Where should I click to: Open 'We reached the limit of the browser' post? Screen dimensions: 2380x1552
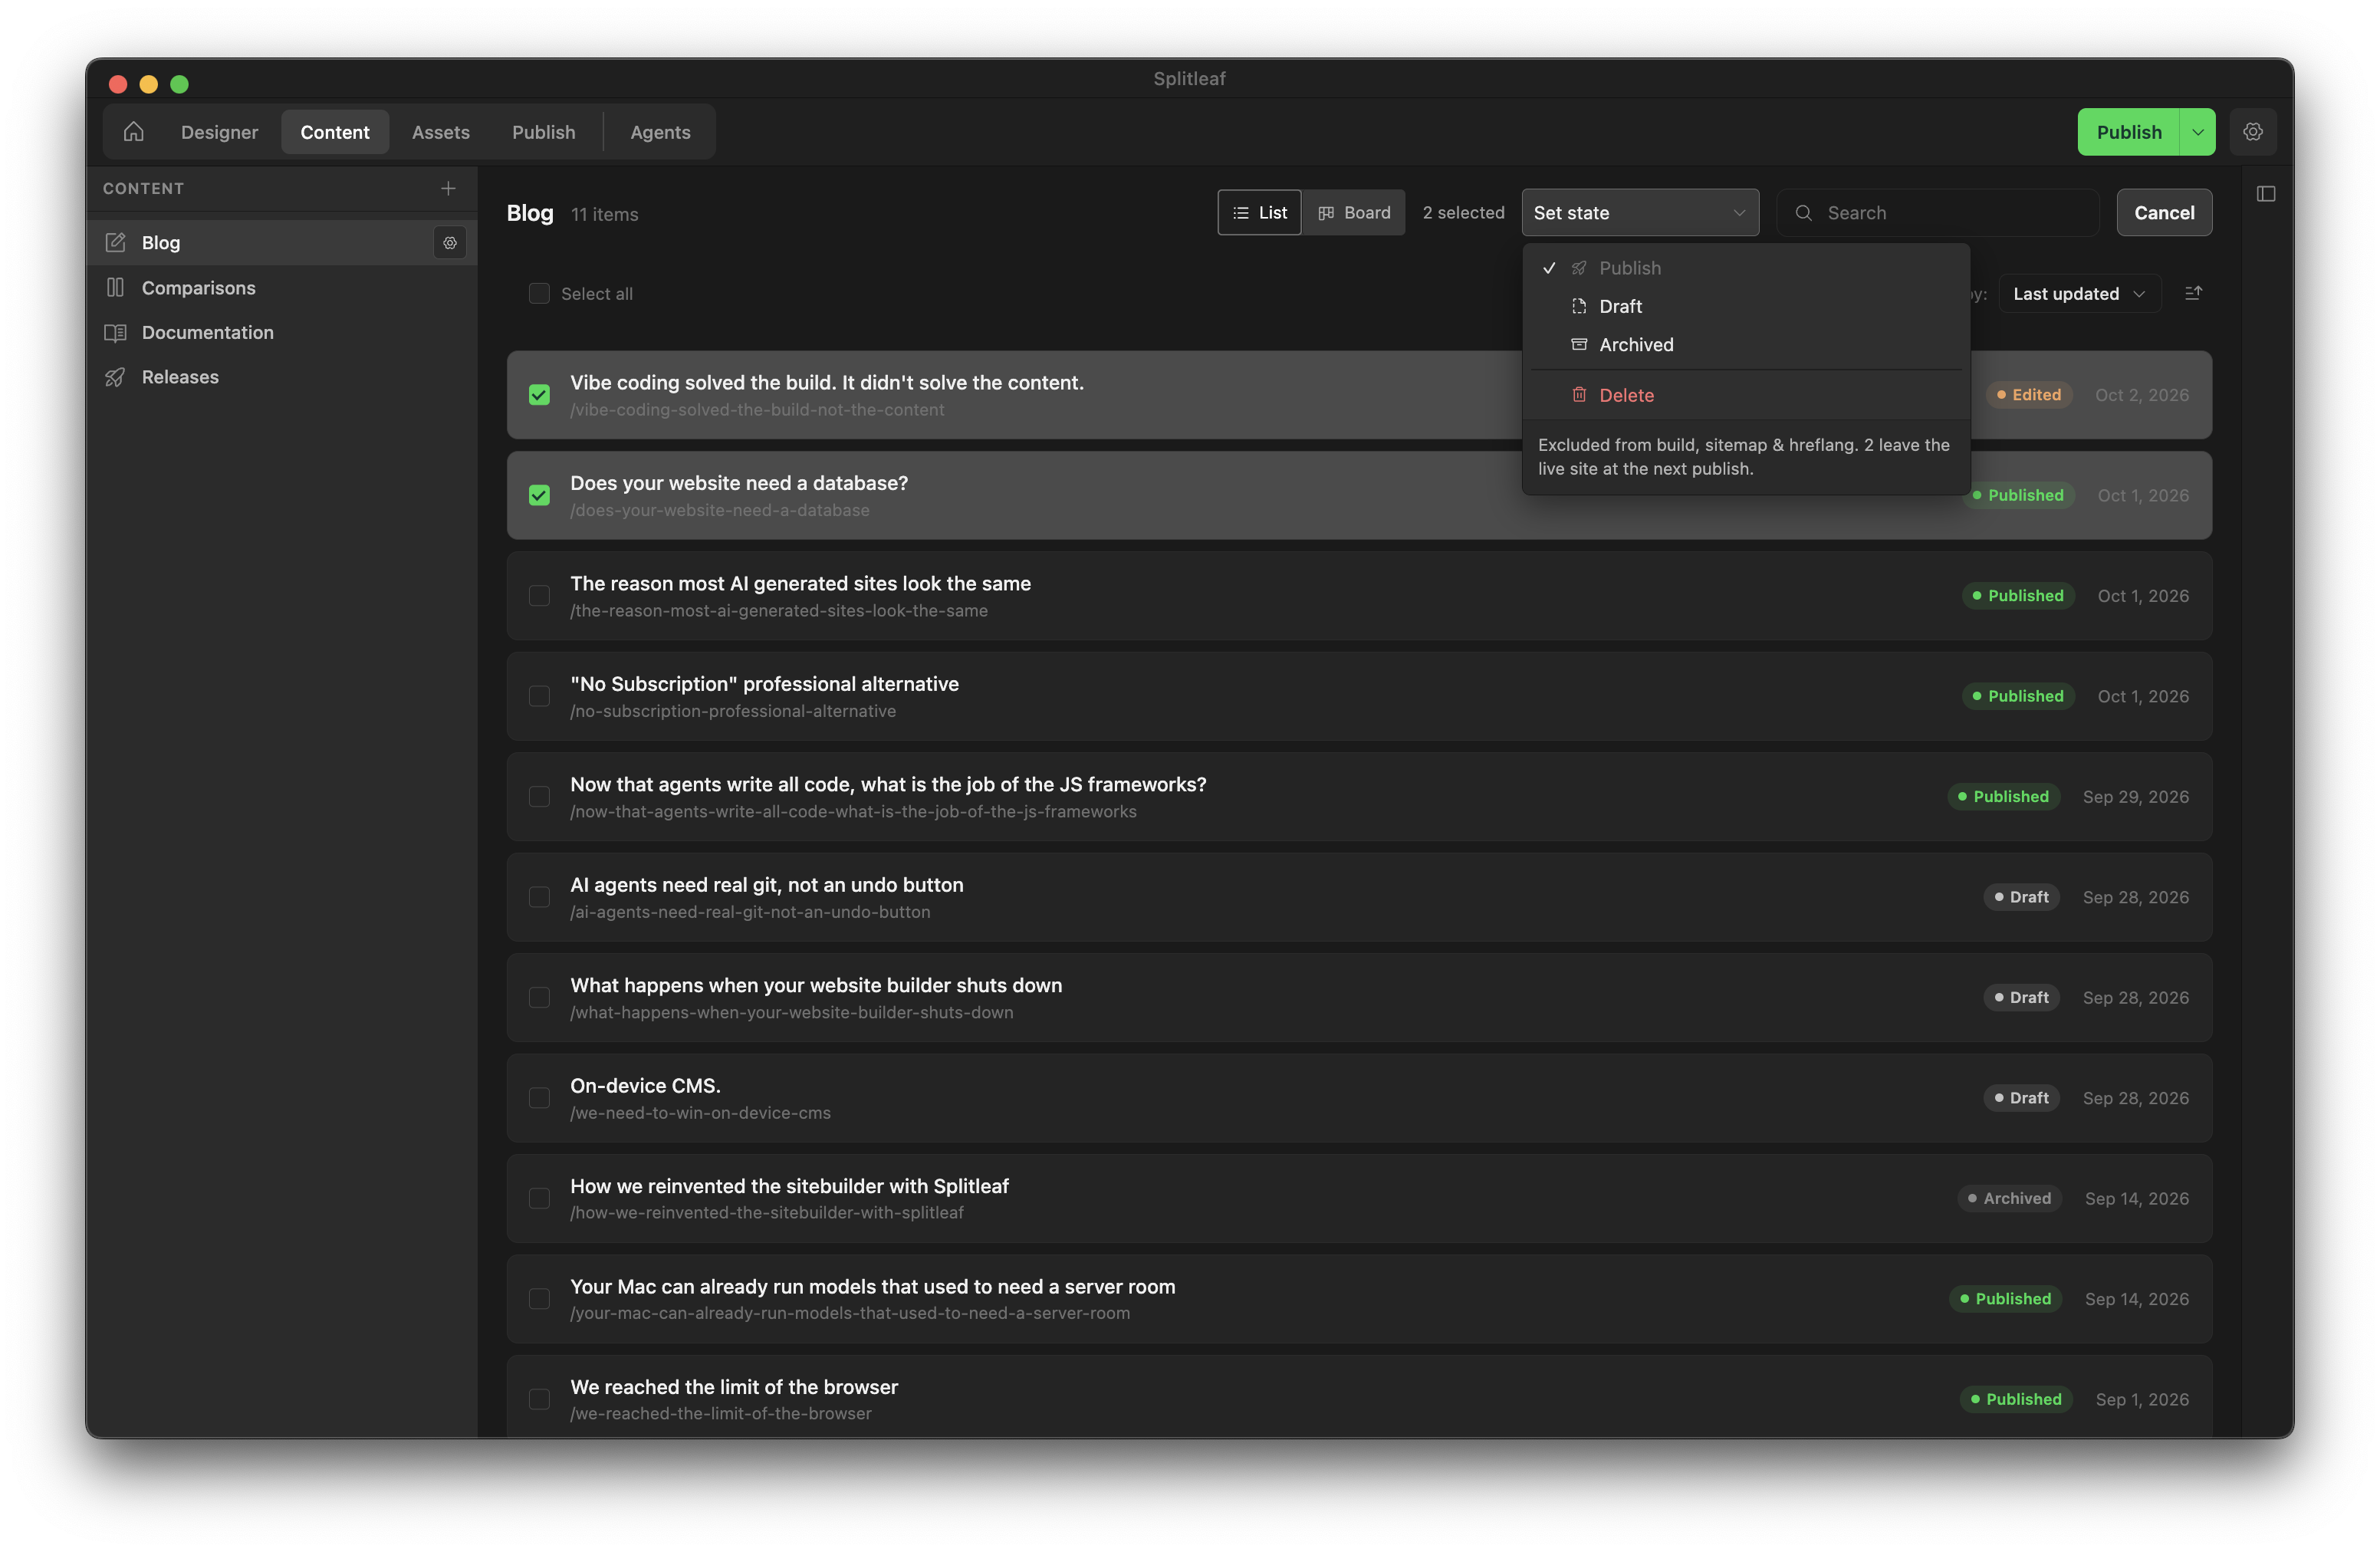coord(1359,1398)
